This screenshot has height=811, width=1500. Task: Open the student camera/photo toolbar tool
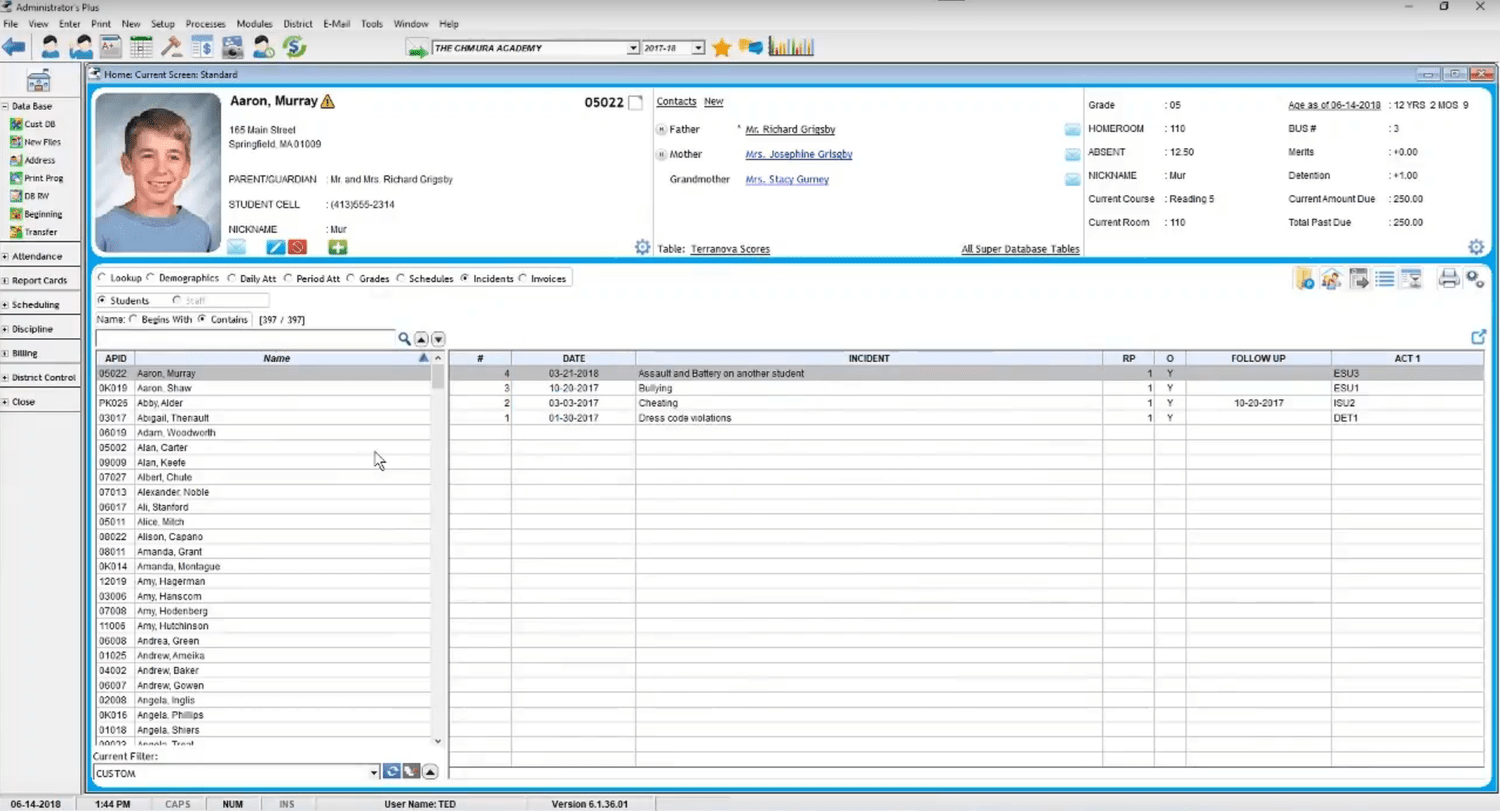[232, 47]
